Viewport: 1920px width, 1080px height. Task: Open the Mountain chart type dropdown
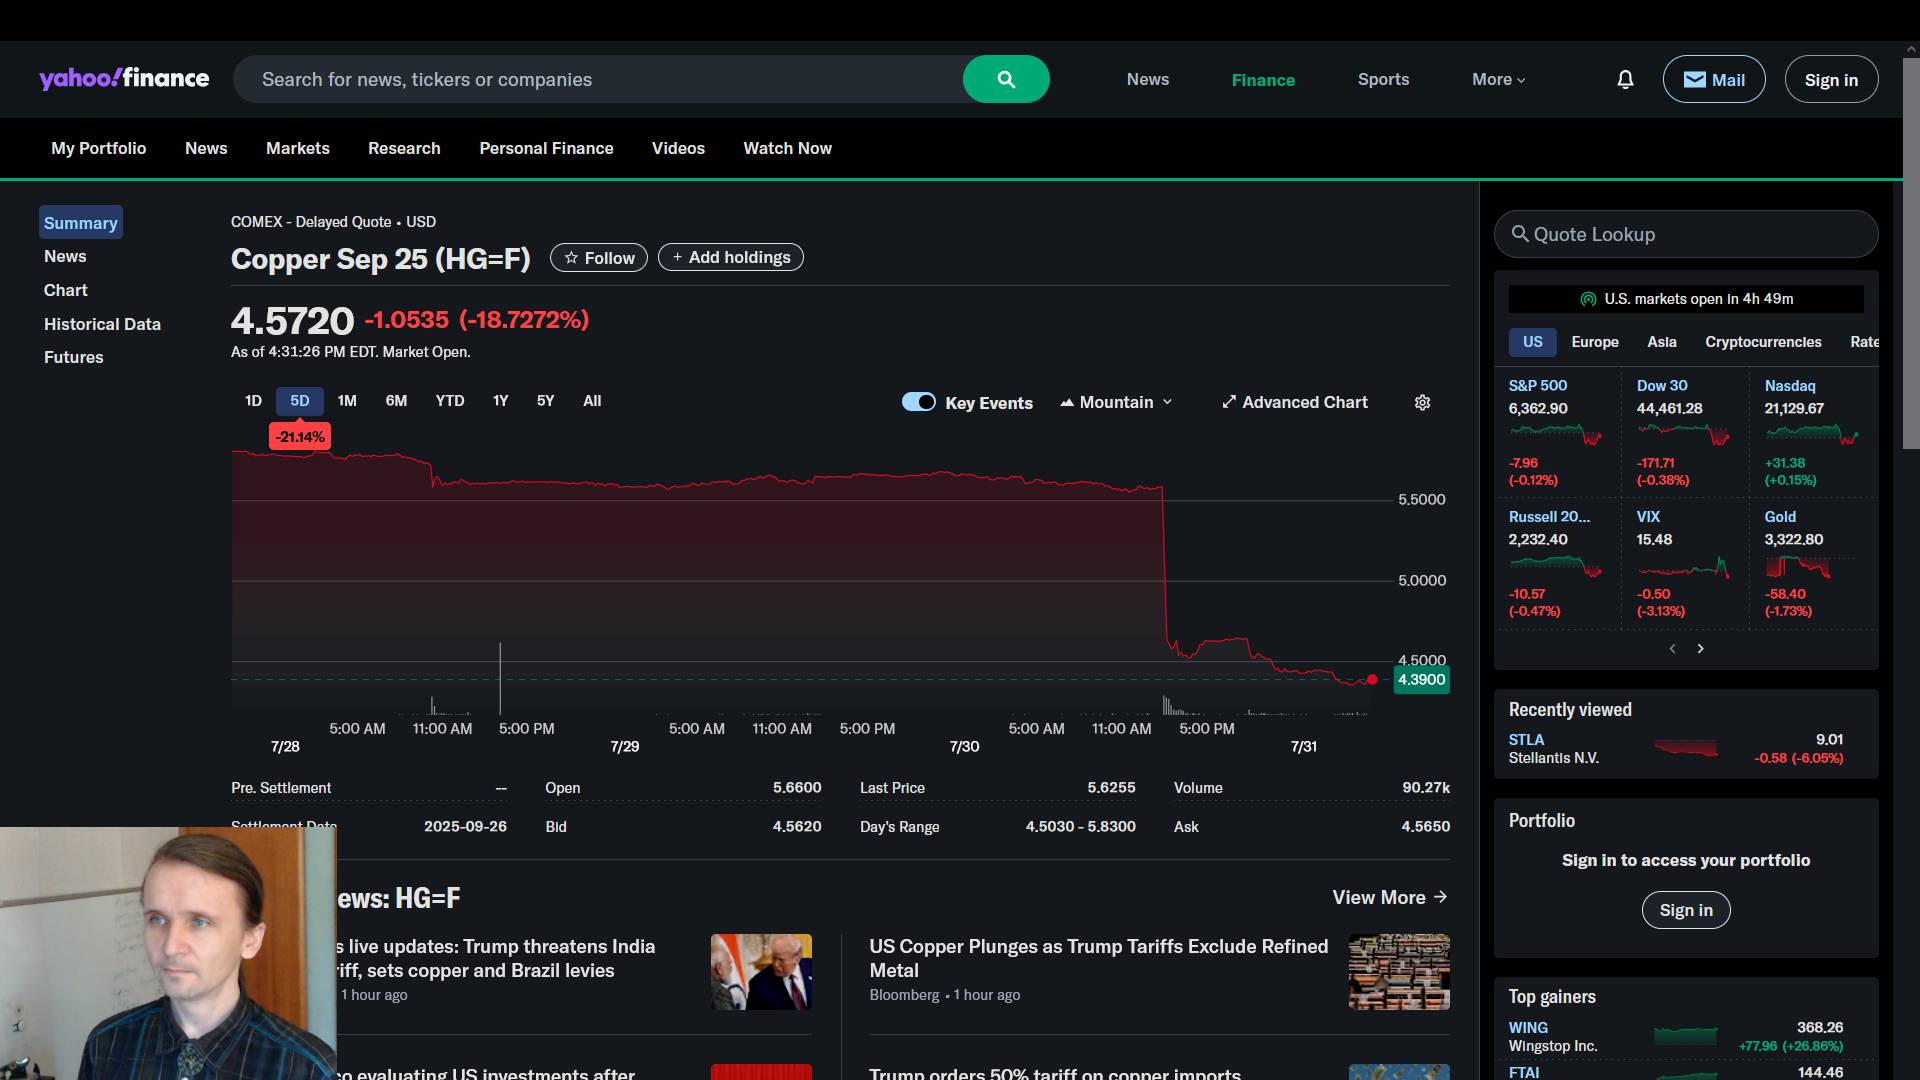point(1116,402)
